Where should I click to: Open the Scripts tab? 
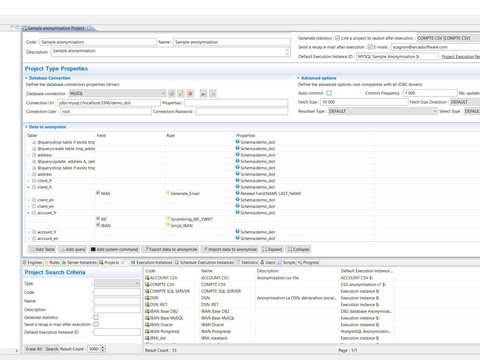(287, 262)
